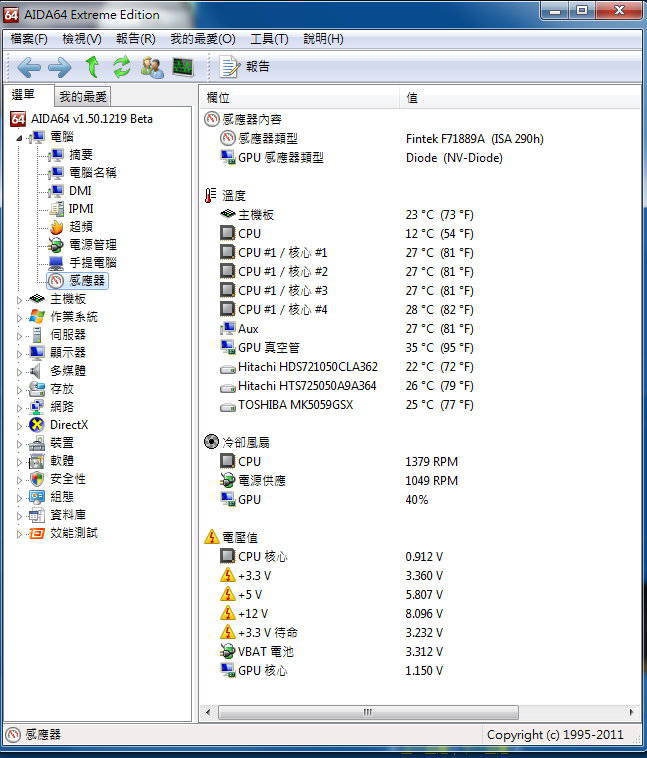
Task: Click the 電源管理 icon in tree
Action: click(x=56, y=246)
